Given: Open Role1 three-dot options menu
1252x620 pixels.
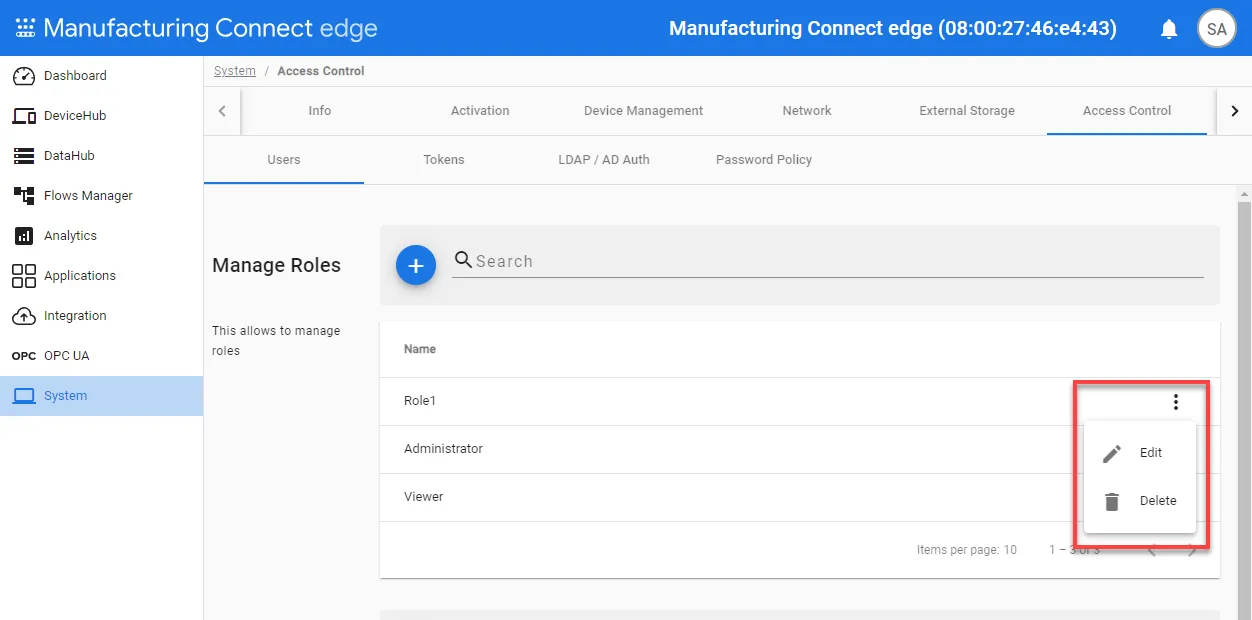Looking at the screenshot, I should 1176,402.
